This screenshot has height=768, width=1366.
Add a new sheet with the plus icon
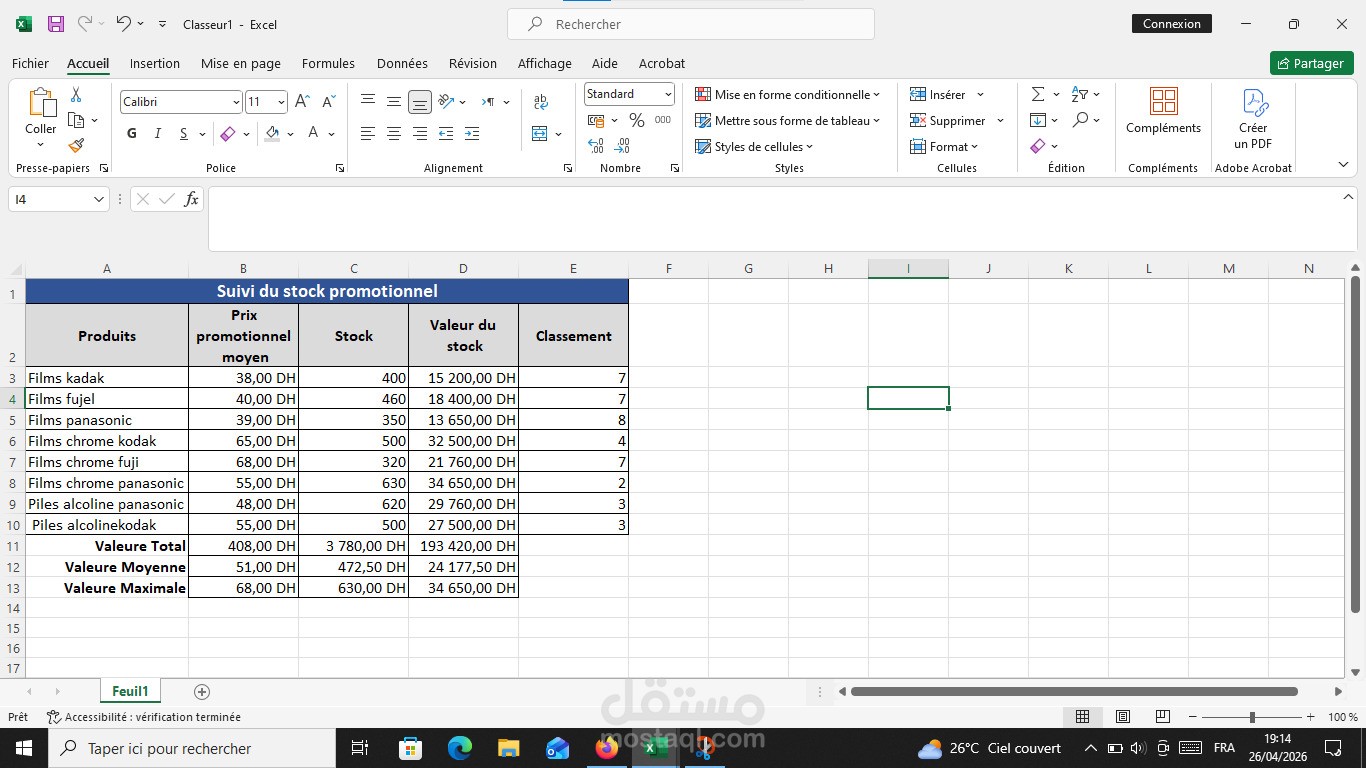tap(202, 692)
